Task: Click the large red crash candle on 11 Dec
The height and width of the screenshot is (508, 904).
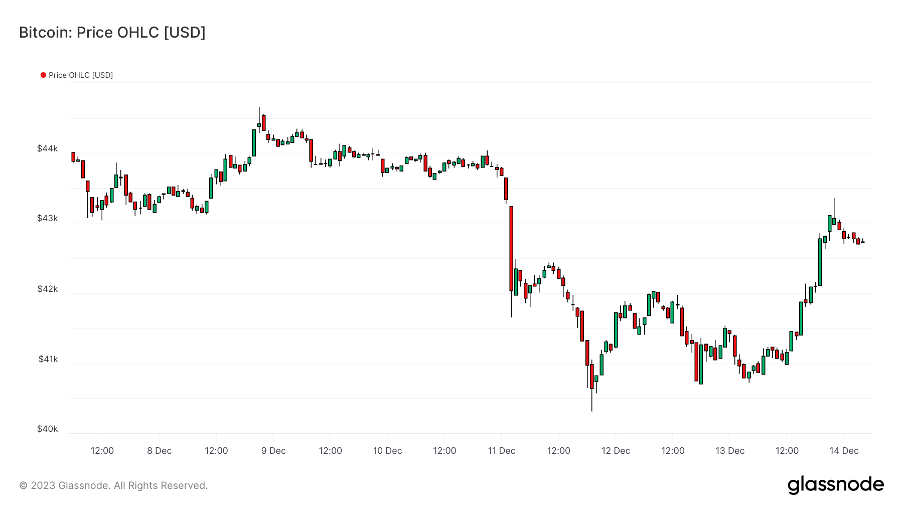Action: tap(511, 248)
